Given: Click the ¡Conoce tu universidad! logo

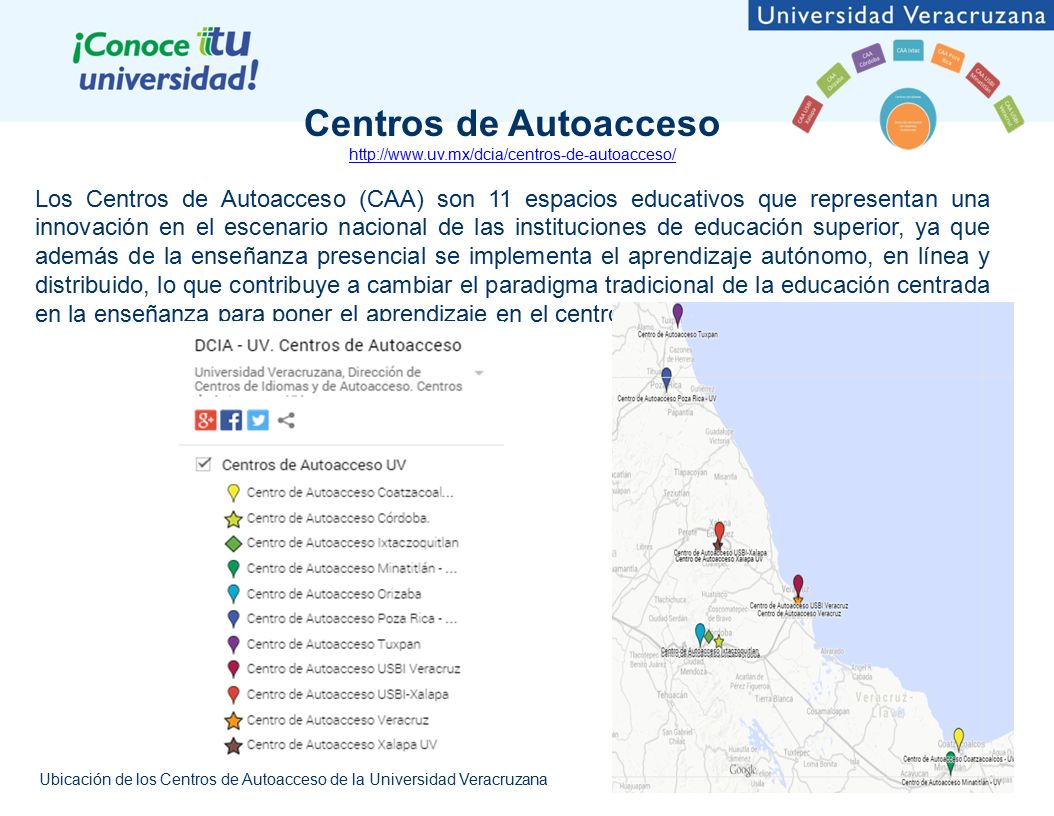Looking at the screenshot, I should point(165,59).
